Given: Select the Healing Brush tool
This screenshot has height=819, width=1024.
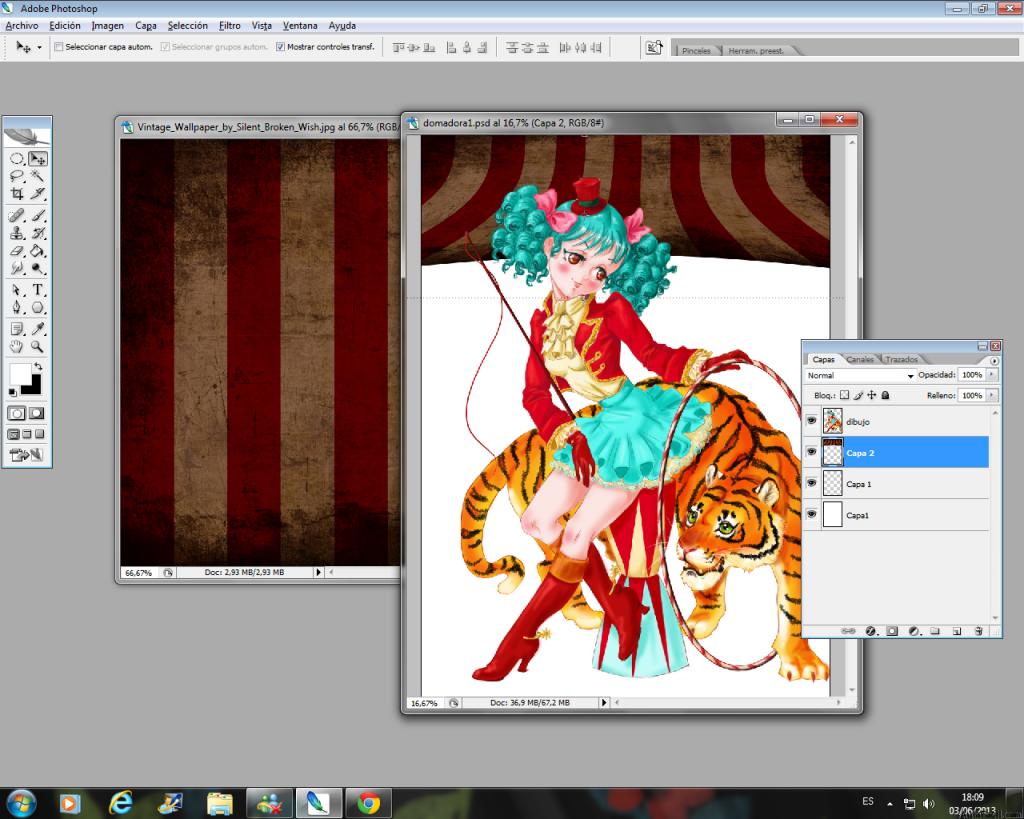Looking at the screenshot, I should click(17, 215).
